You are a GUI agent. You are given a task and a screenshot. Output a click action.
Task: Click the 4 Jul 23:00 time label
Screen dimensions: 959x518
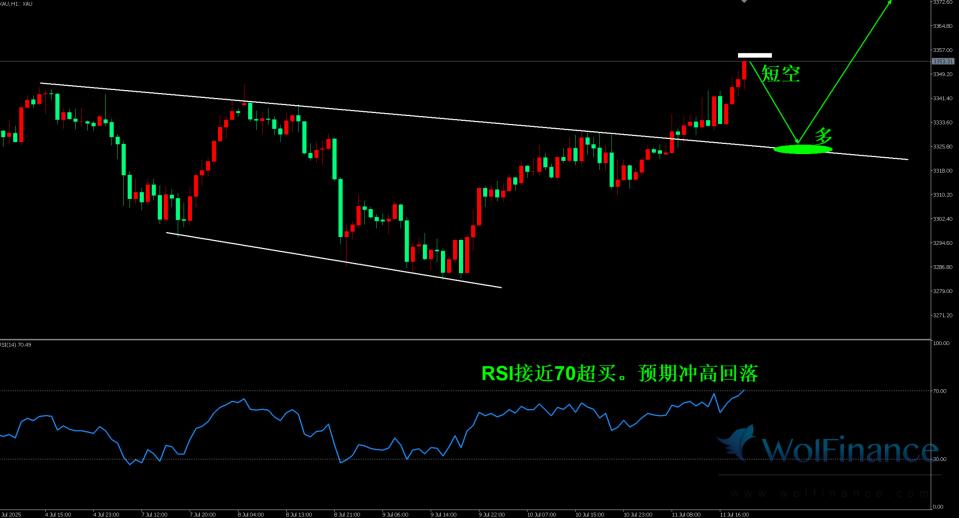pos(106,515)
